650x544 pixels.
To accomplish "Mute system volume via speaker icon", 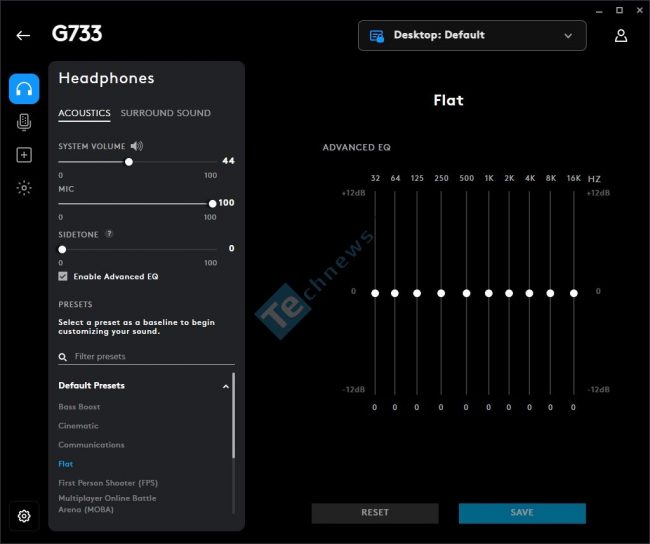I will tap(137, 146).
